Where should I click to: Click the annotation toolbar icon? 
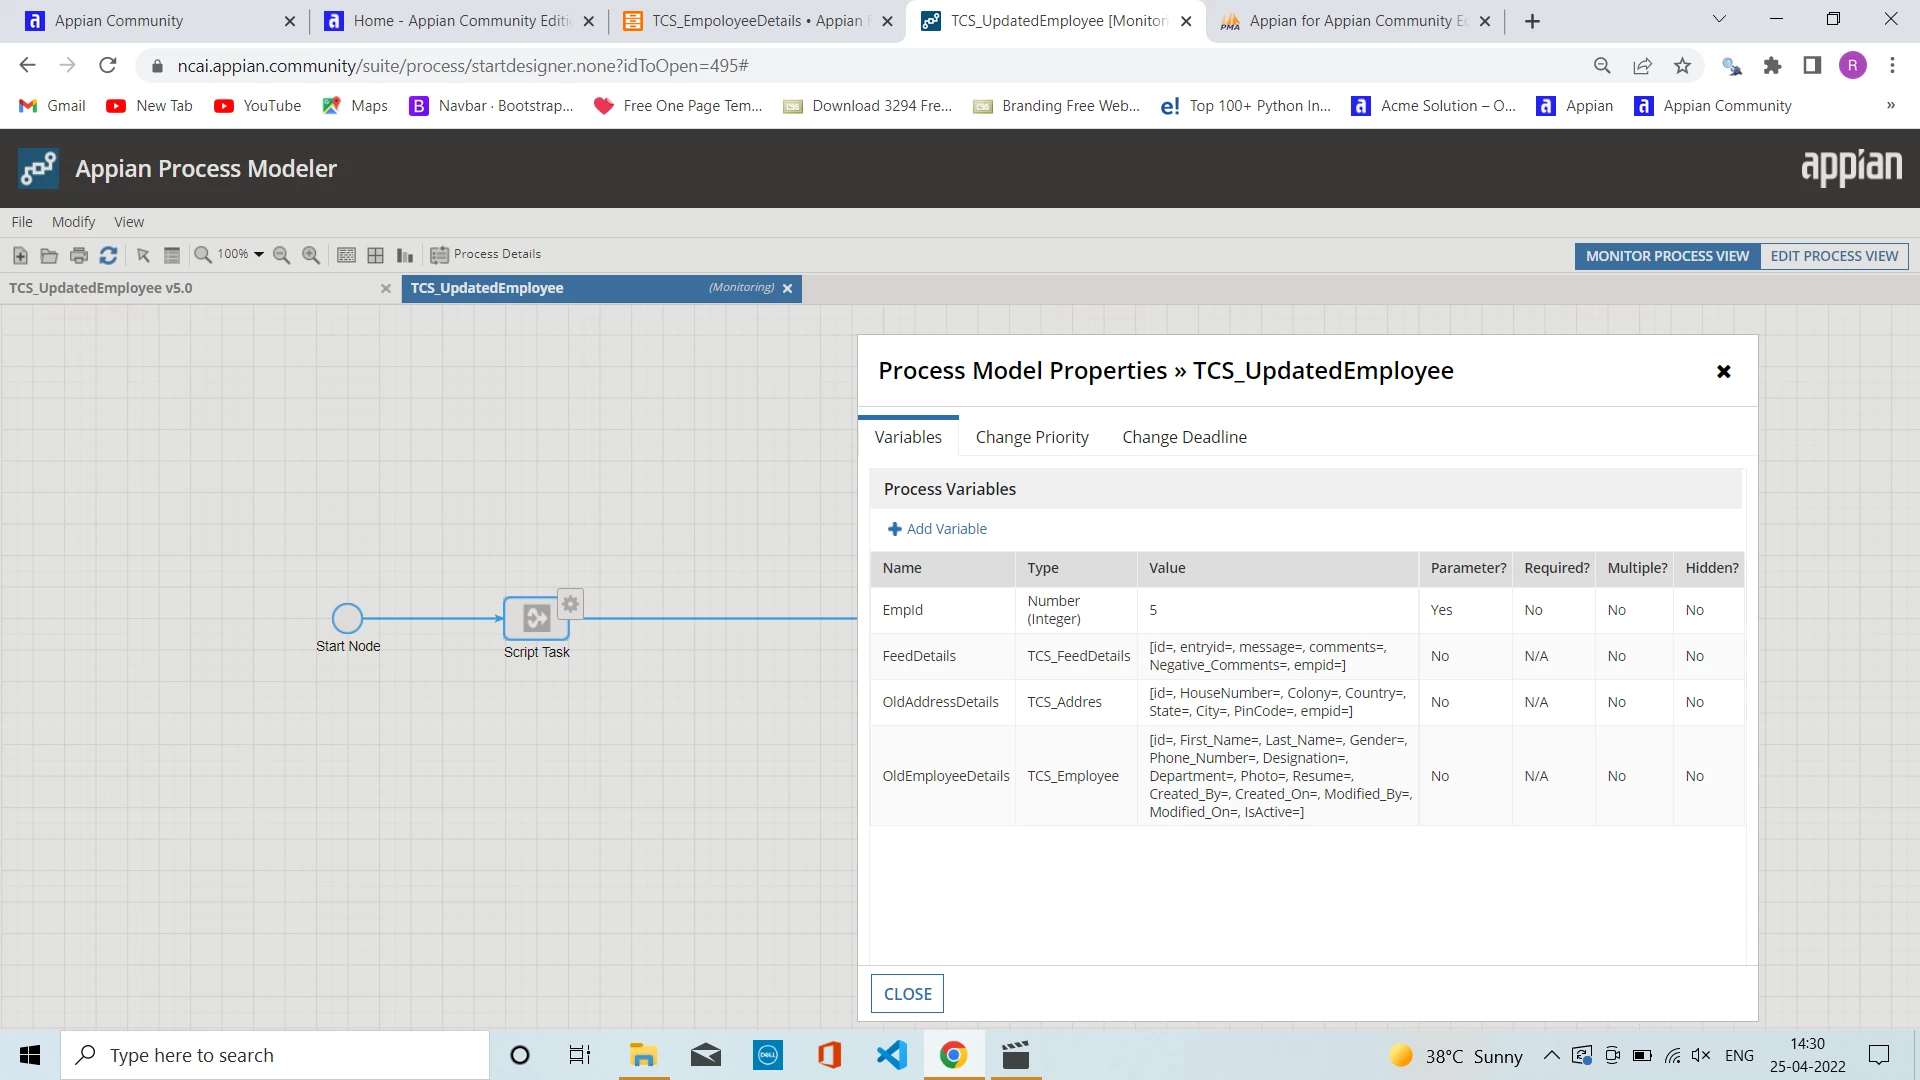(x=346, y=255)
